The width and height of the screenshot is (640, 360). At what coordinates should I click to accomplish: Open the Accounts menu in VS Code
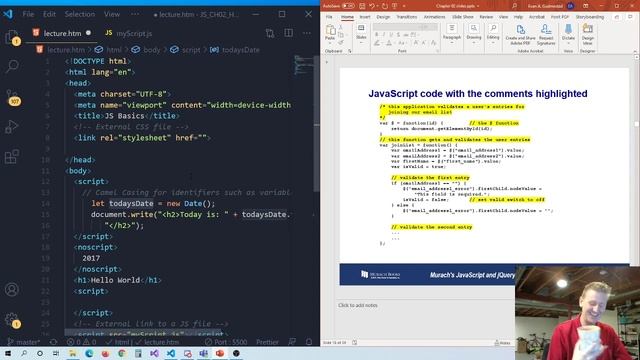[x=11, y=289]
